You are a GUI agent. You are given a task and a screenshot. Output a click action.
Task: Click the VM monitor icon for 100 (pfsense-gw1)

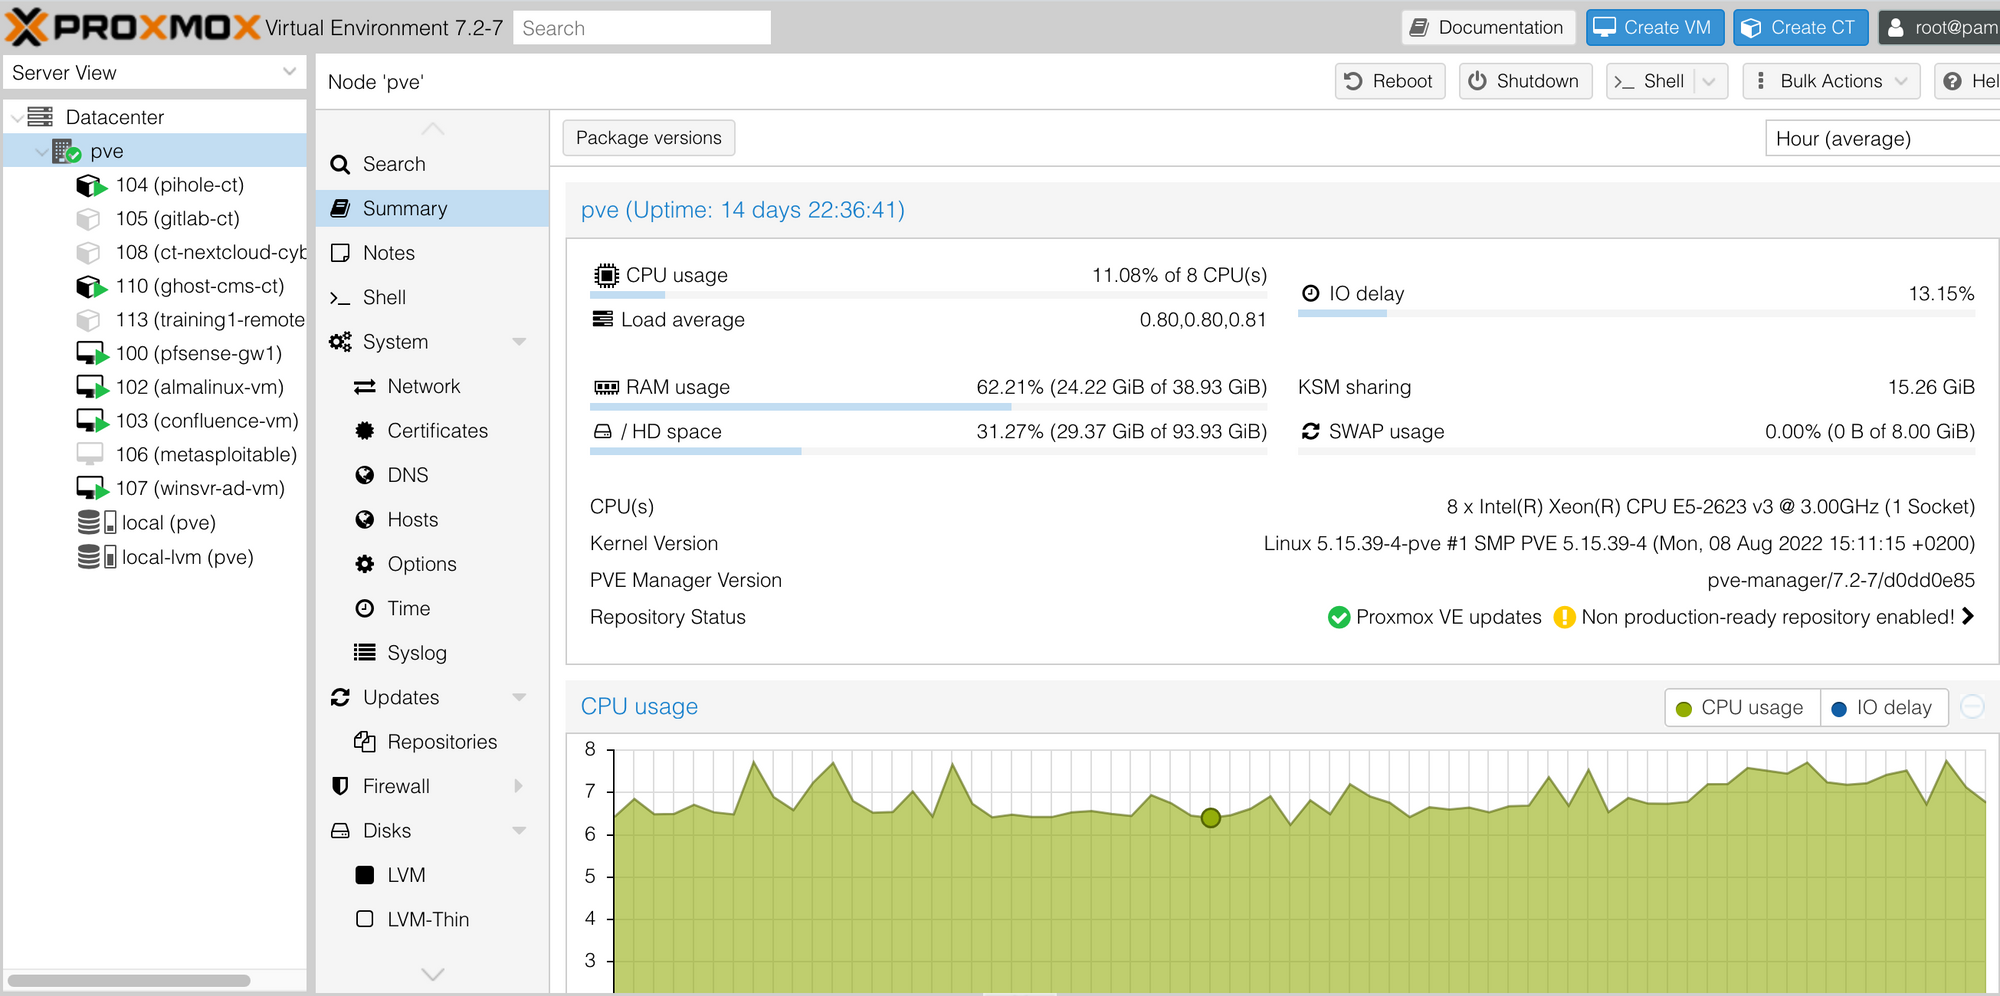[92, 354]
